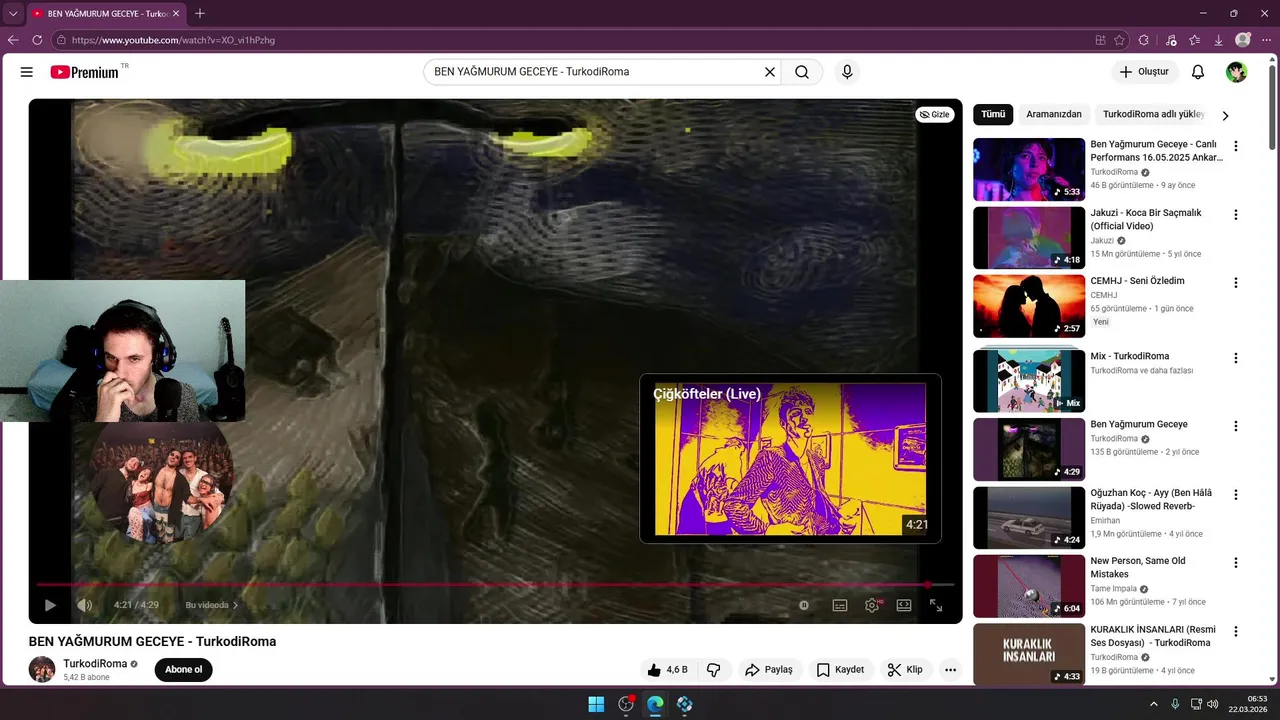Screen dimensions: 1280x720
Task: Open browser settings ellipsis menu
Action: coord(1266,40)
